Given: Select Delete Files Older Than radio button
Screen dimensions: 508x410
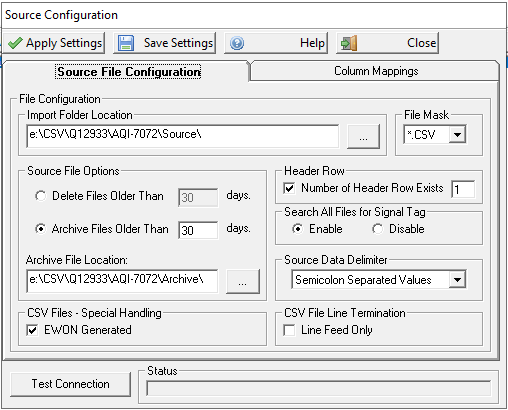Looking at the screenshot, I should coord(41,196).
